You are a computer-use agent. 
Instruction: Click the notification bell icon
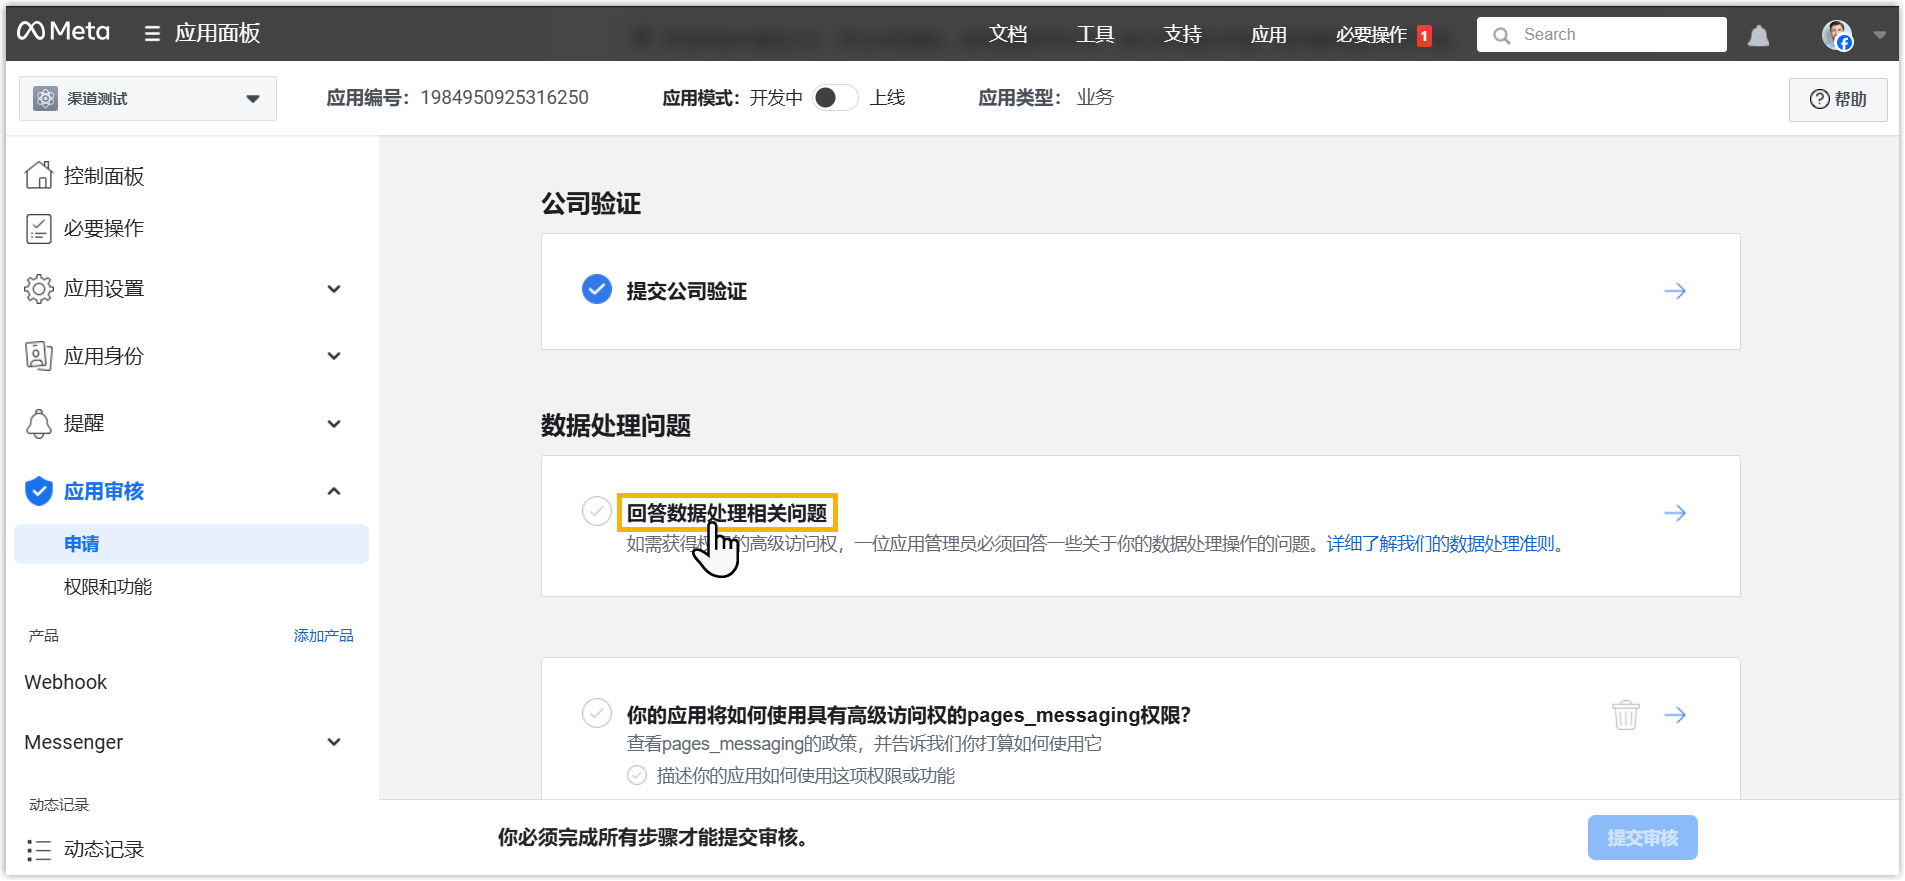click(1758, 36)
